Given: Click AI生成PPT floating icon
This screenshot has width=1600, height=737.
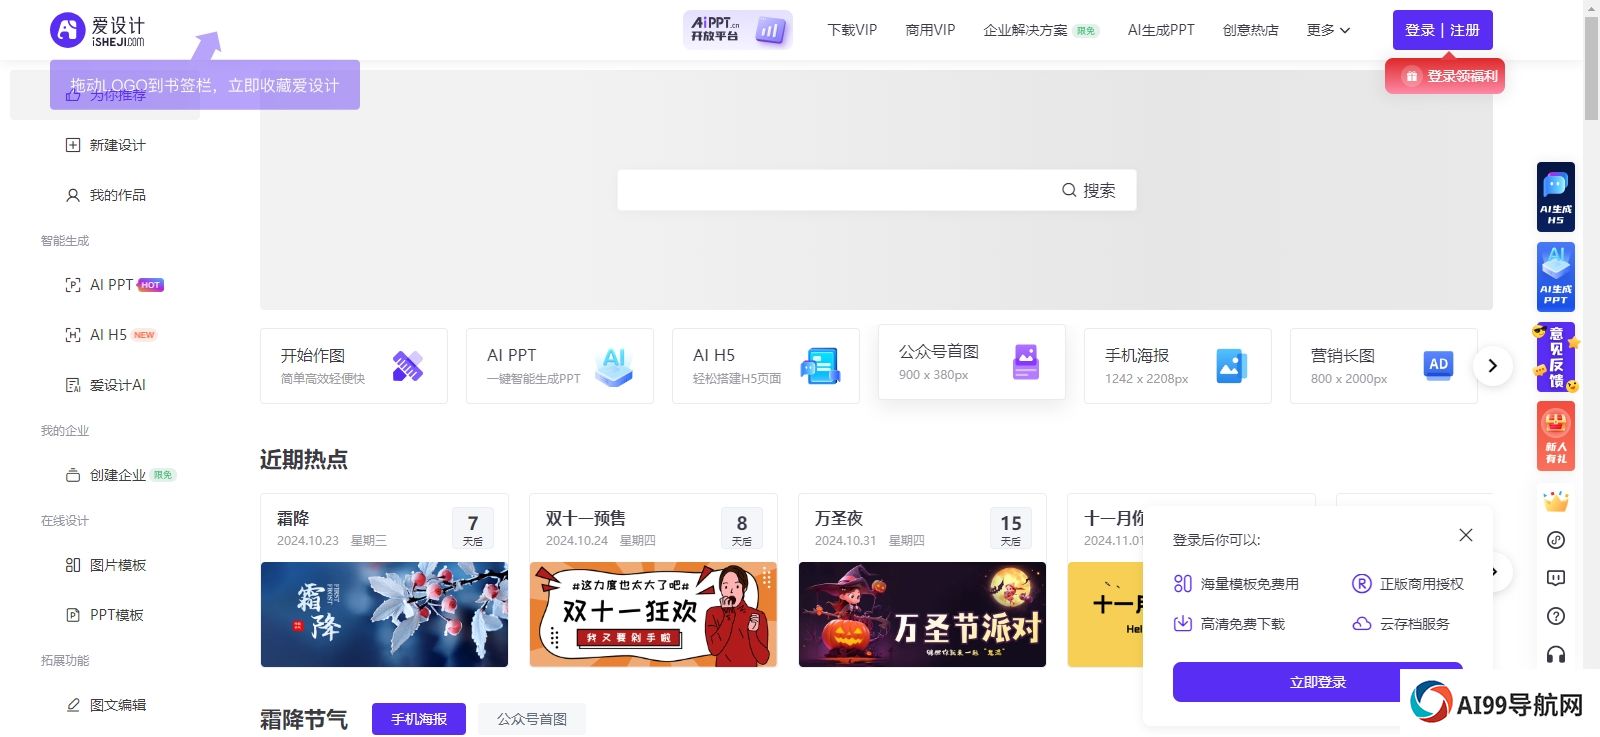Looking at the screenshot, I should [1556, 277].
